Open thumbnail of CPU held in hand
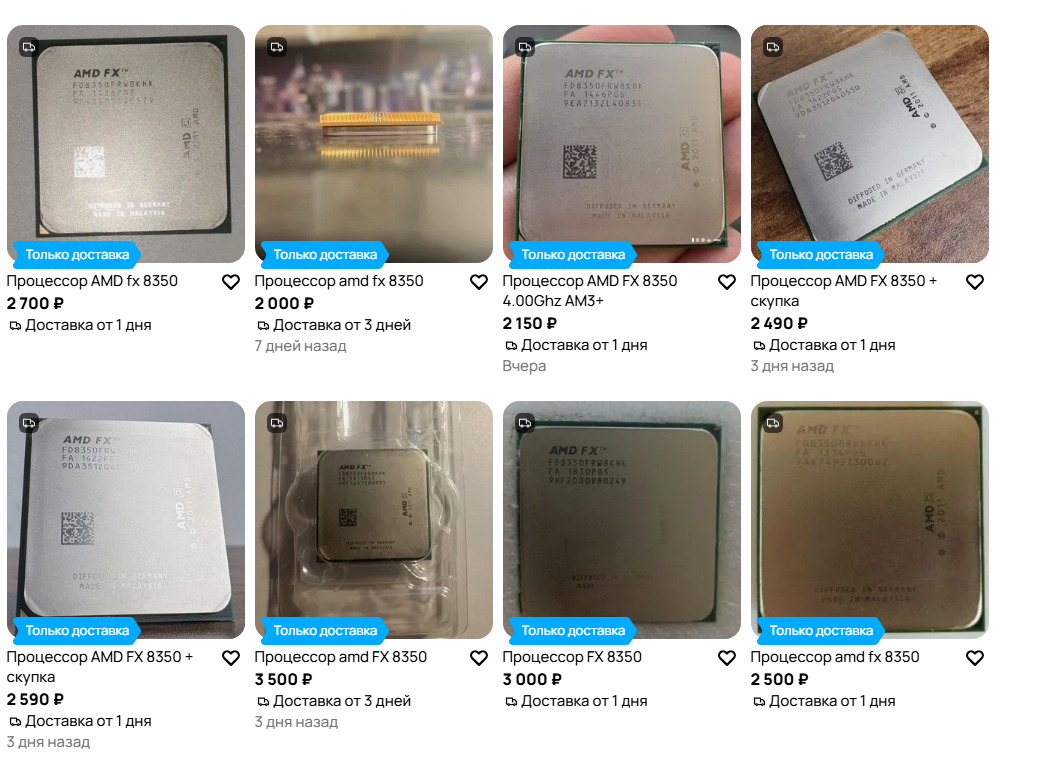The image size is (1041, 765). click(x=621, y=144)
